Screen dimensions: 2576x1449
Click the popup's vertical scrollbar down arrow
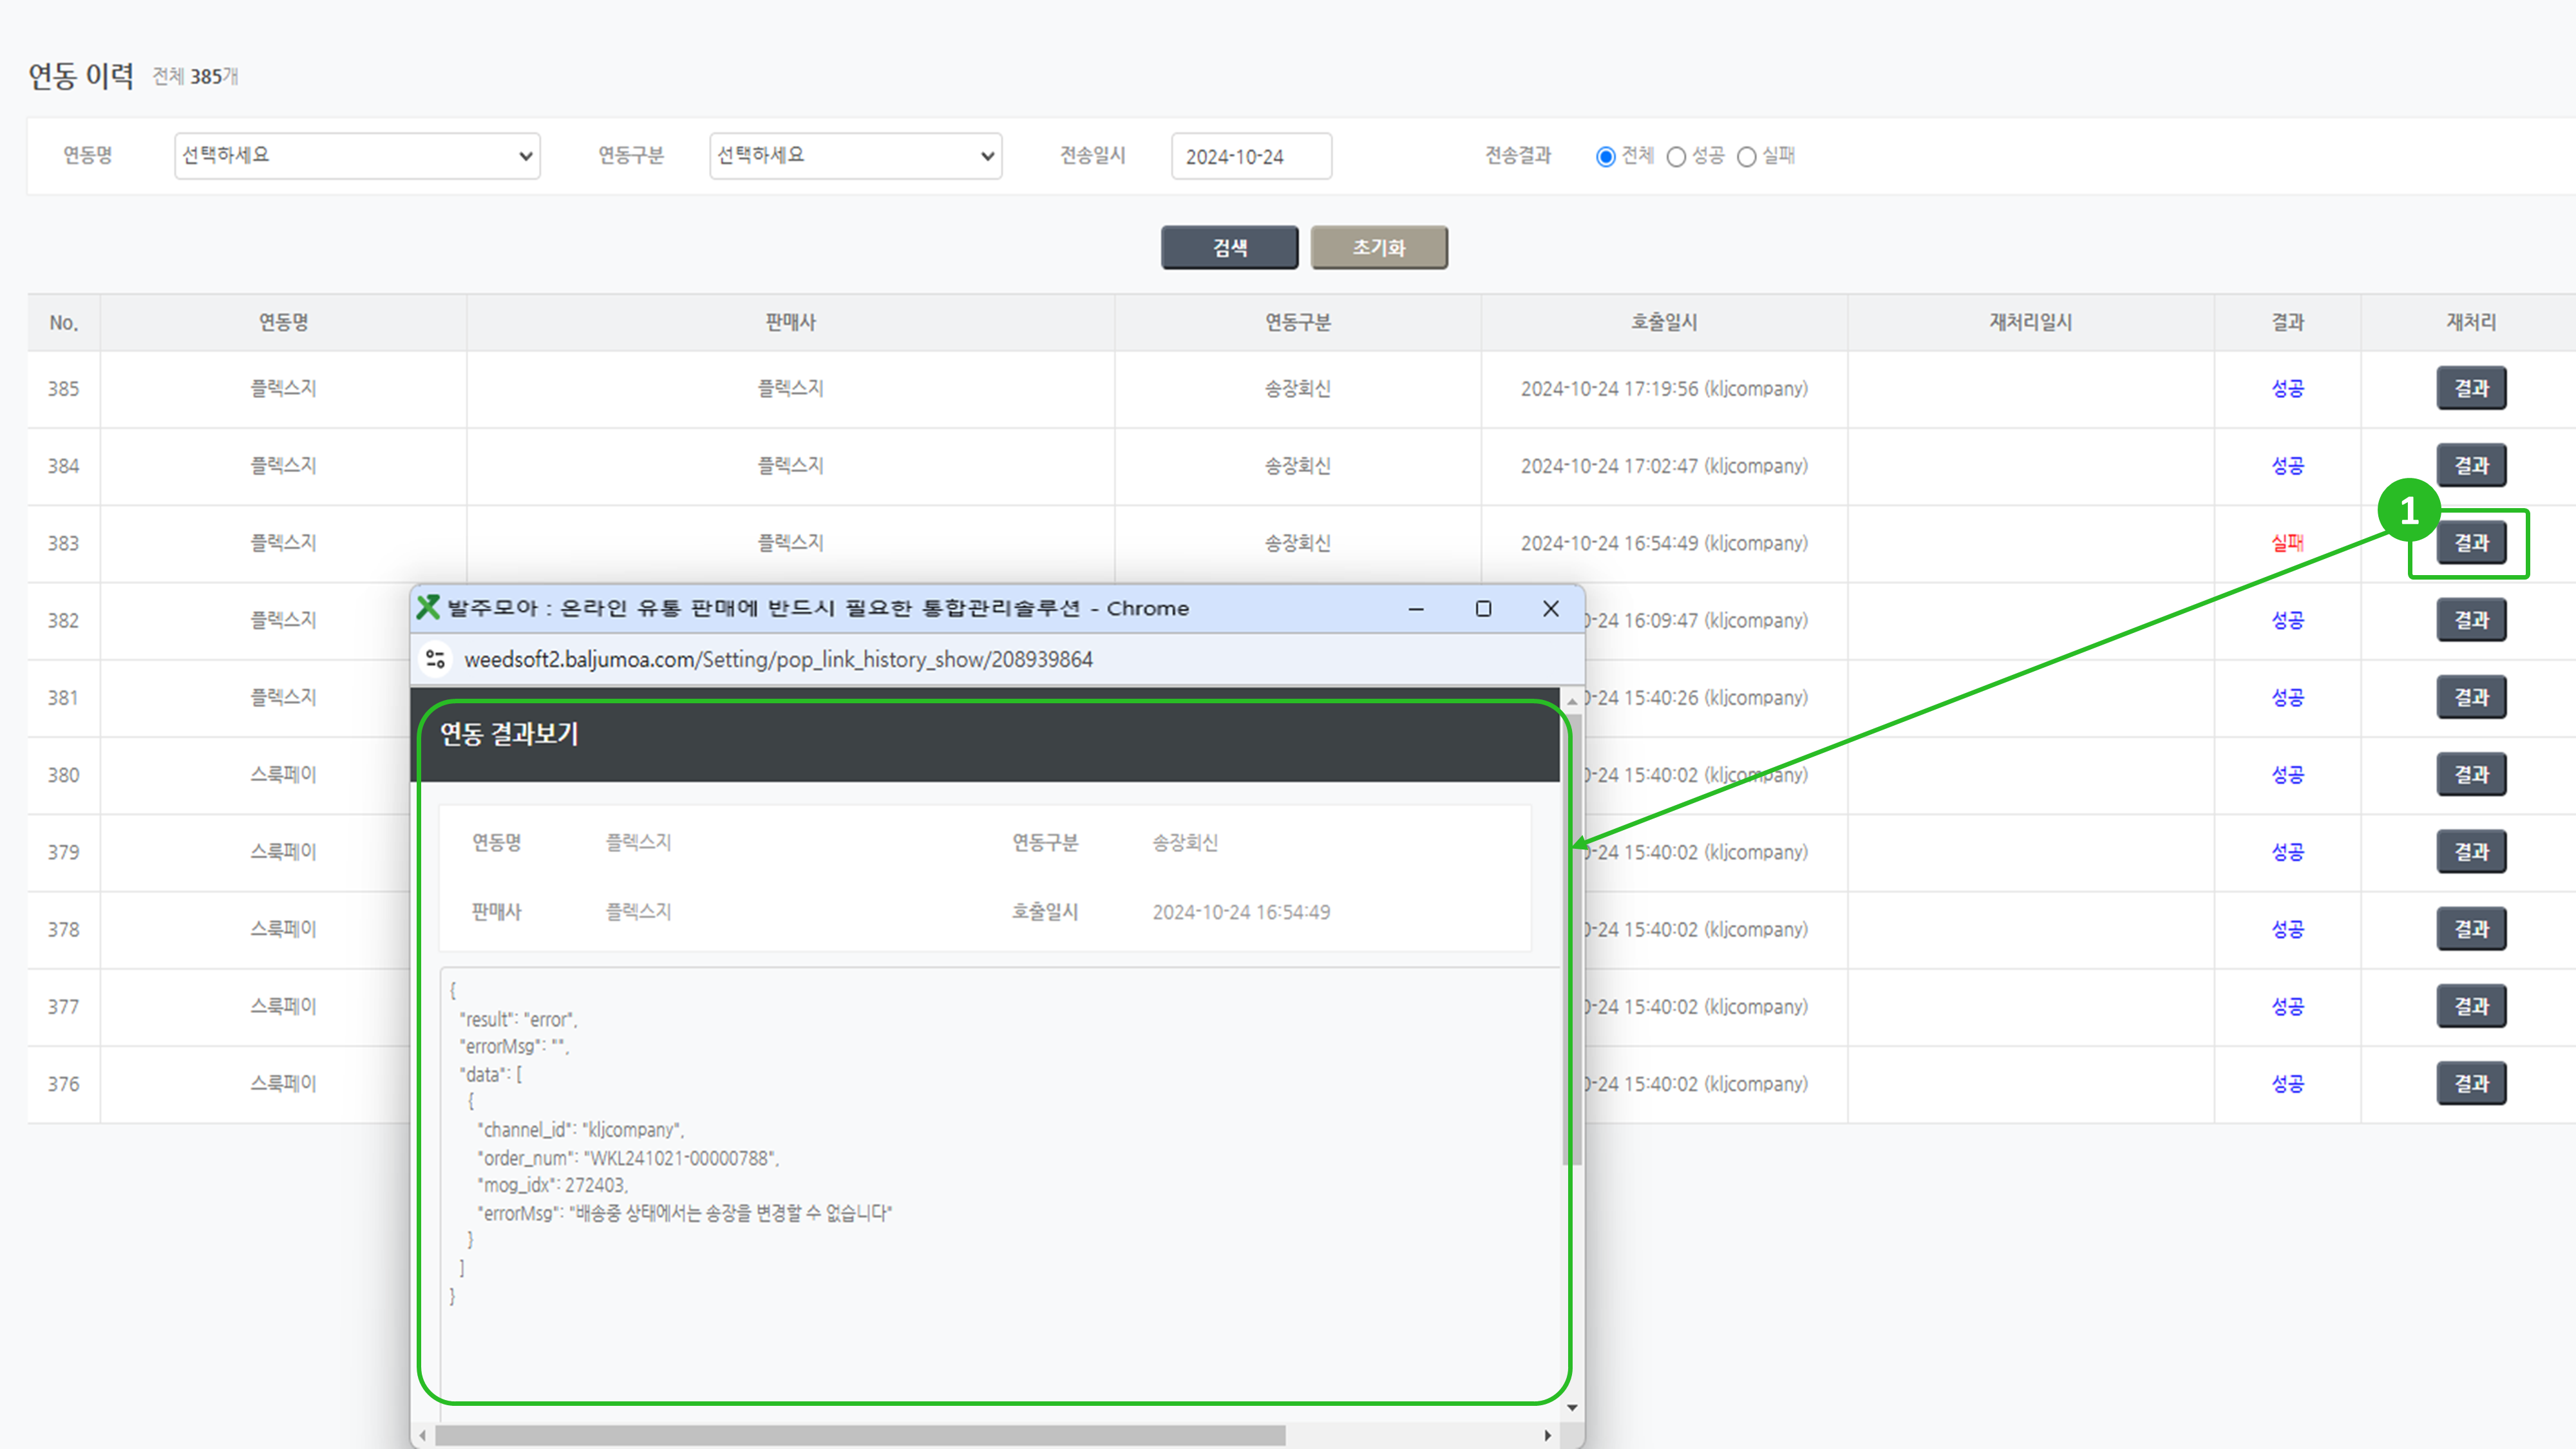click(1572, 1408)
